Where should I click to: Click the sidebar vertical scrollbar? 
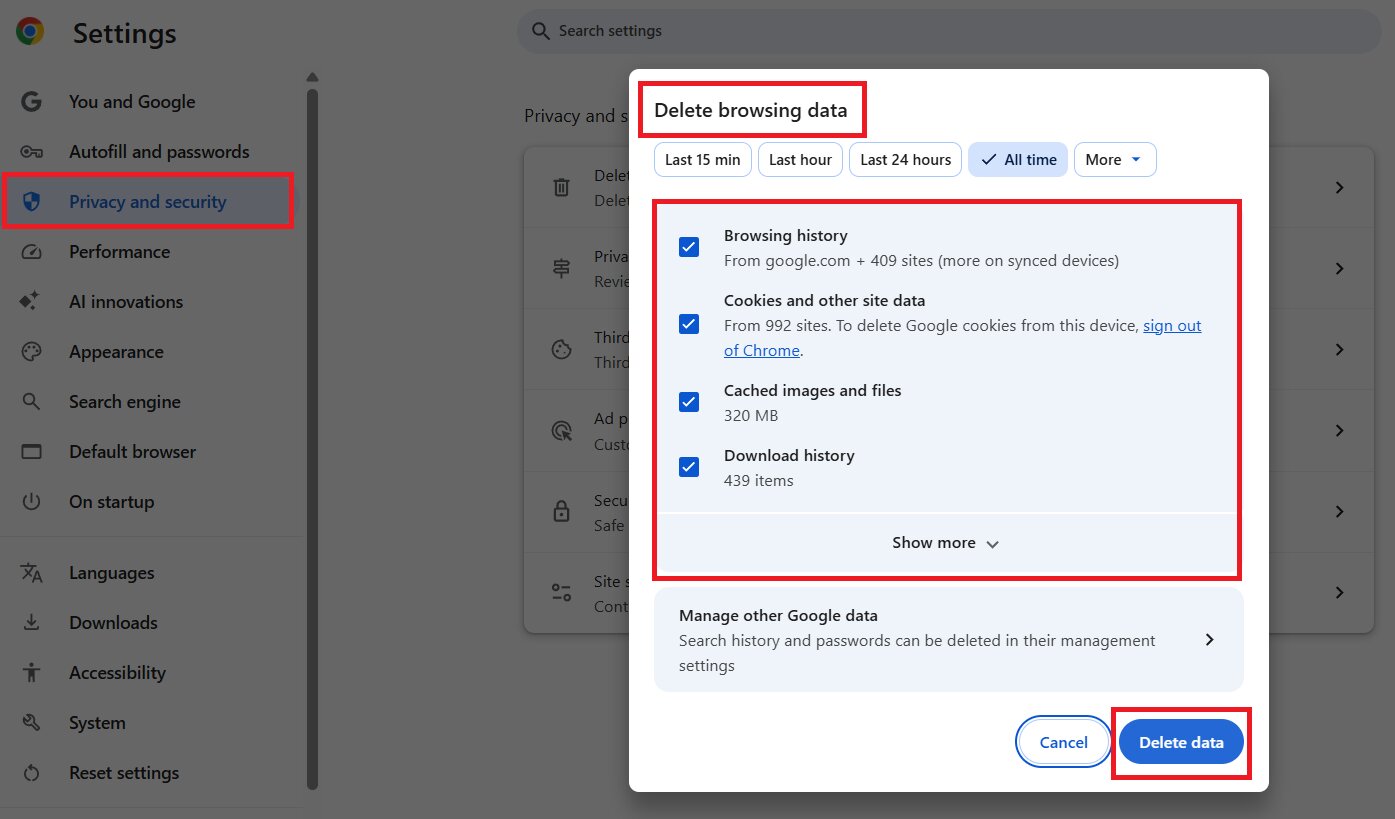pos(312,440)
